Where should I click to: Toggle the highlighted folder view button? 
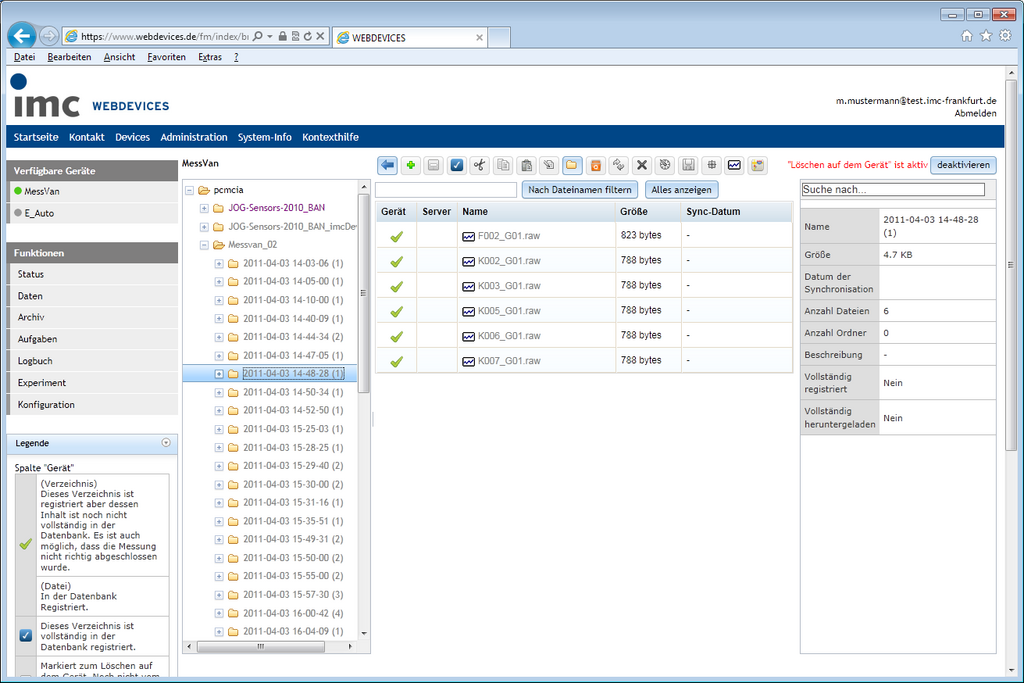pos(572,165)
